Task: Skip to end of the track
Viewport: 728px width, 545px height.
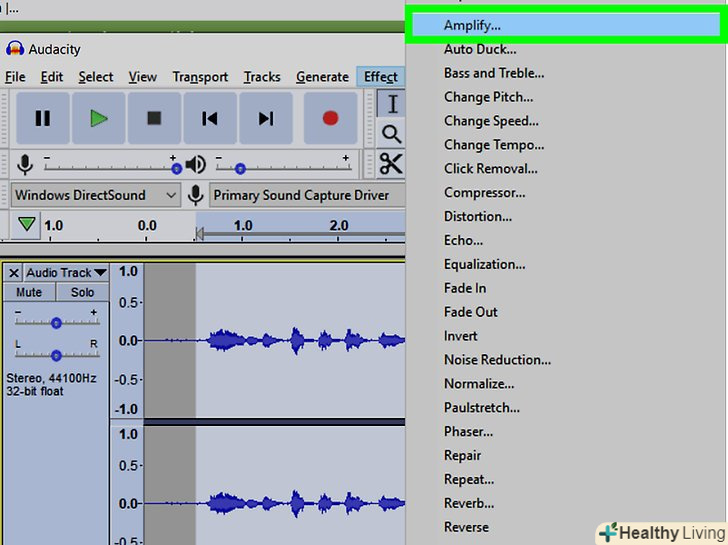Action: pyautogui.click(x=266, y=118)
